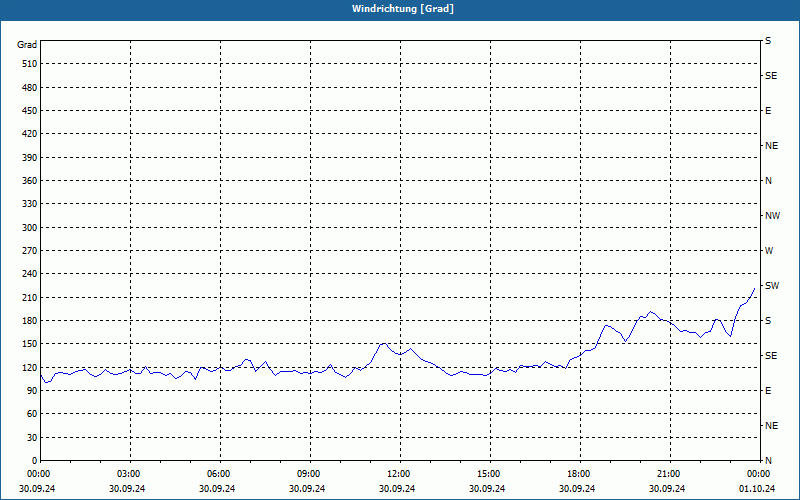Image resolution: width=800 pixels, height=500 pixels.
Task: Select the 390 y-axis value
Action: point(30,158)
